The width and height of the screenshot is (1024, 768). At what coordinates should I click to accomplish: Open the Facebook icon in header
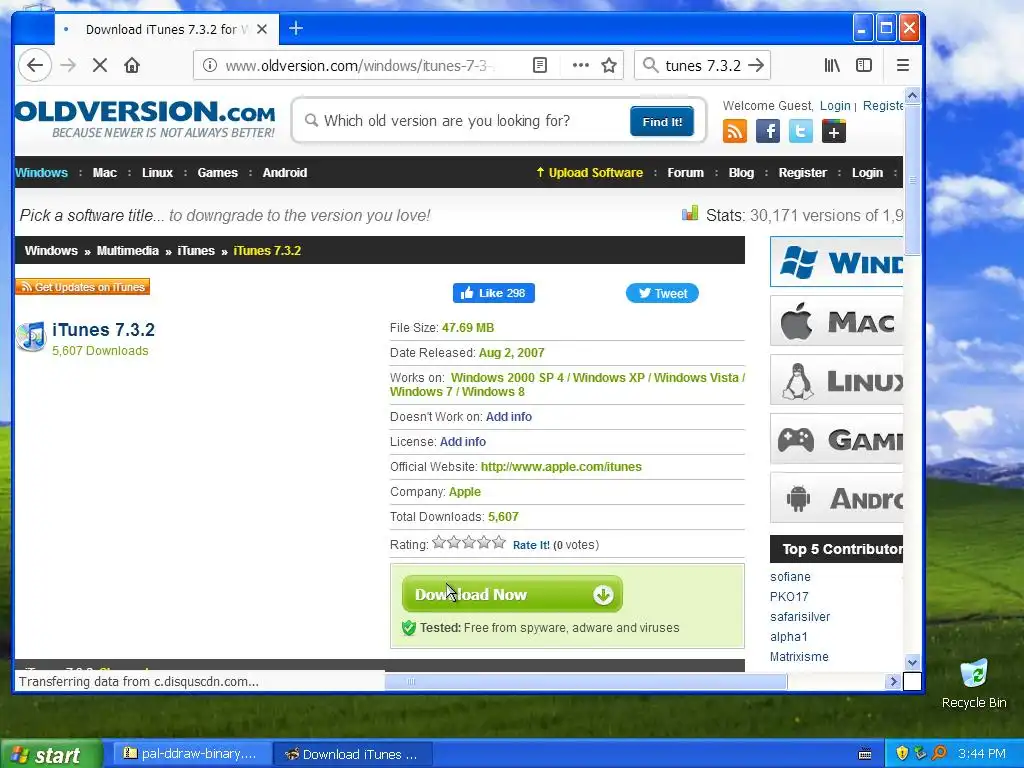pos(768,131)
